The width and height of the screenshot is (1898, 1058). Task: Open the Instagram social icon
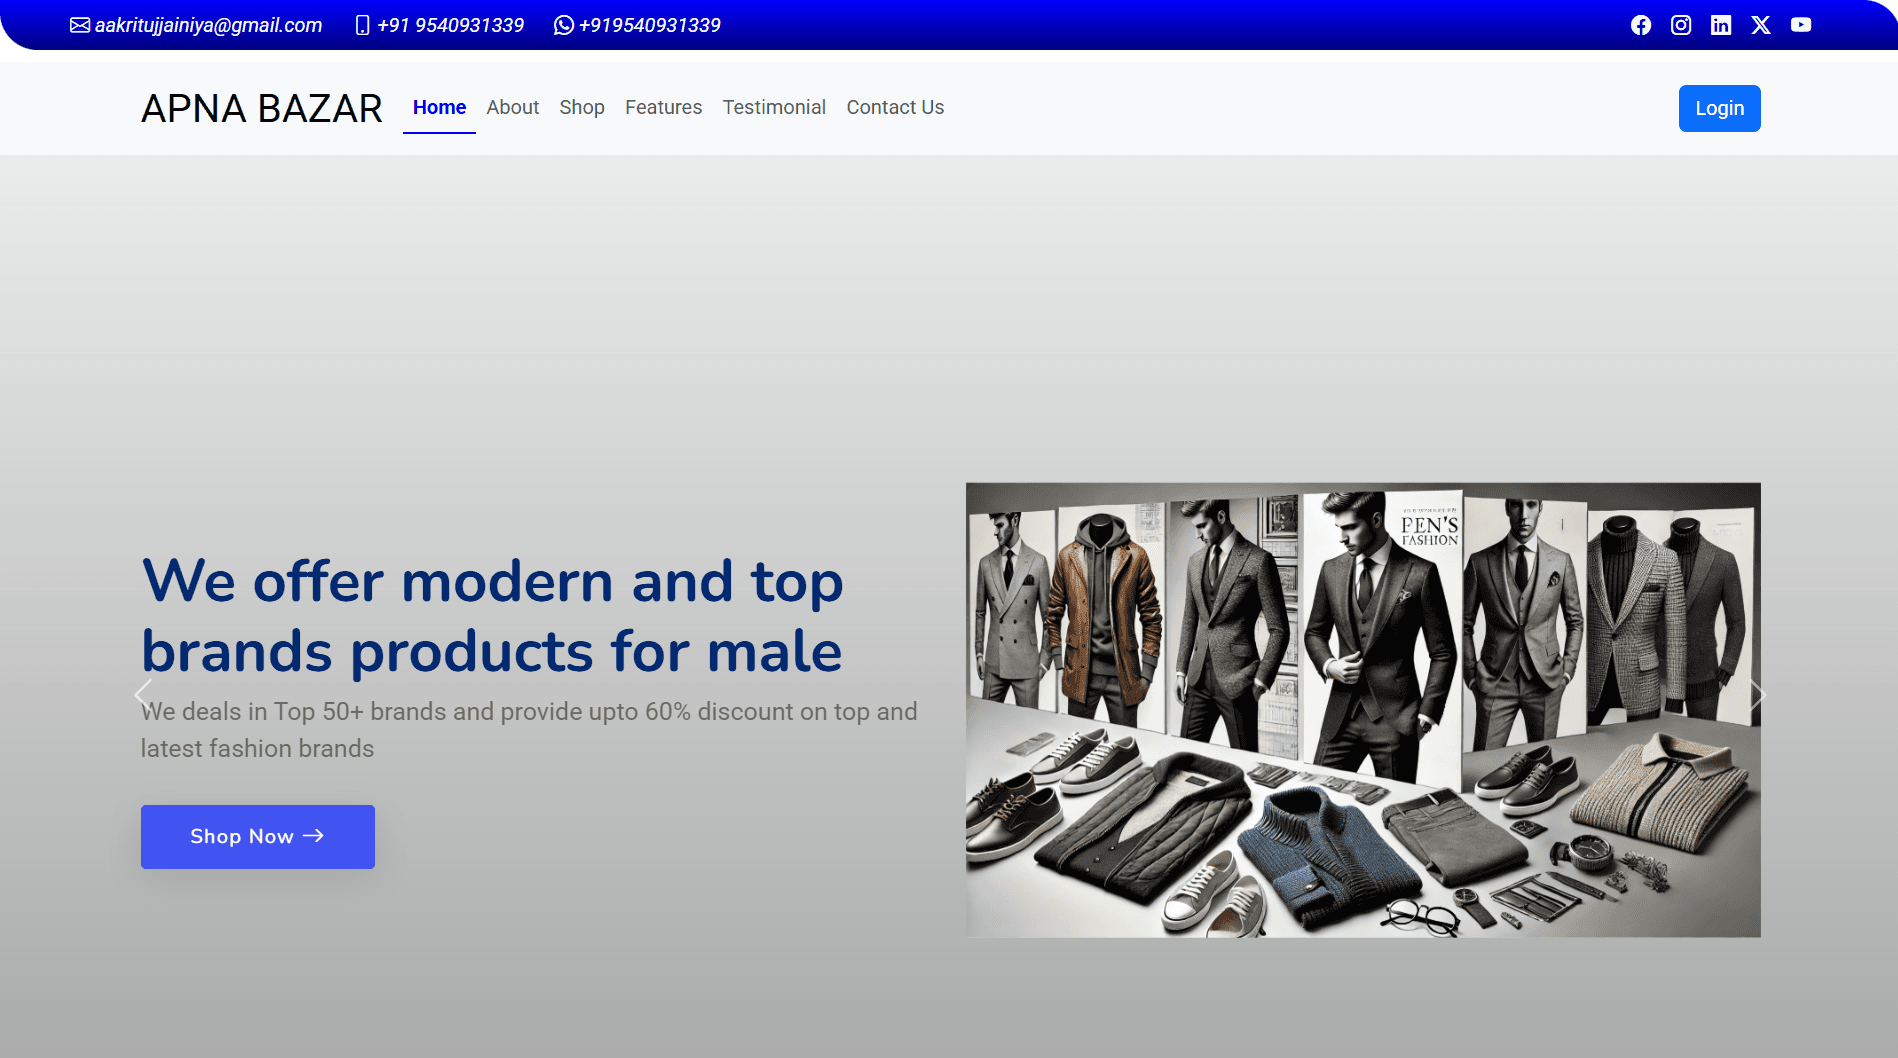tap(1681, 25)
